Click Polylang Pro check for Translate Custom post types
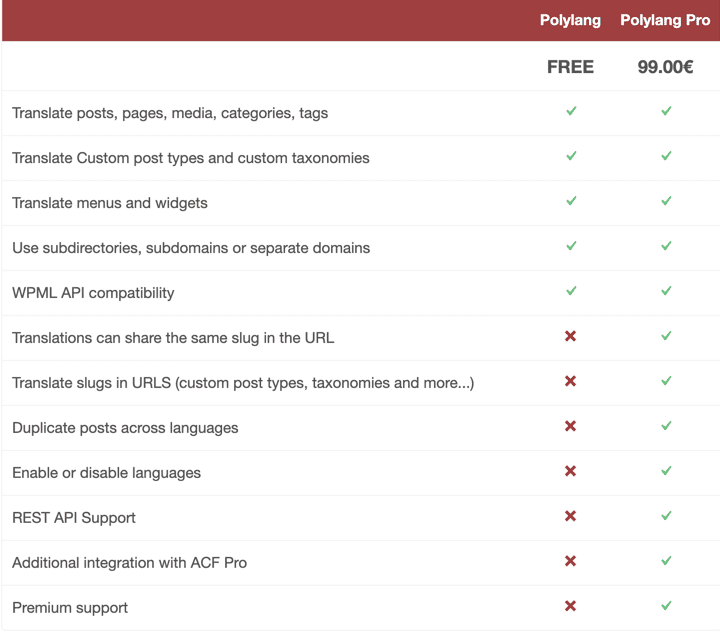The image size is (720, 632). click(x=666, y=156)
